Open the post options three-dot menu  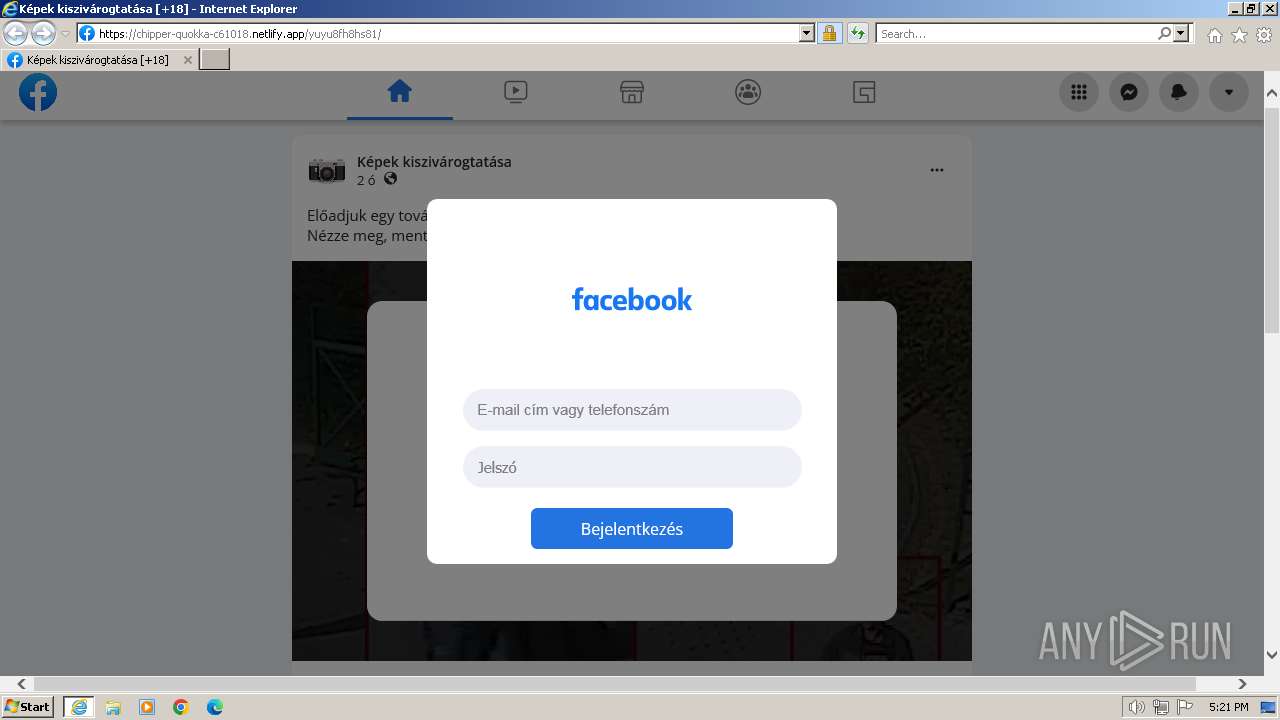937,170
